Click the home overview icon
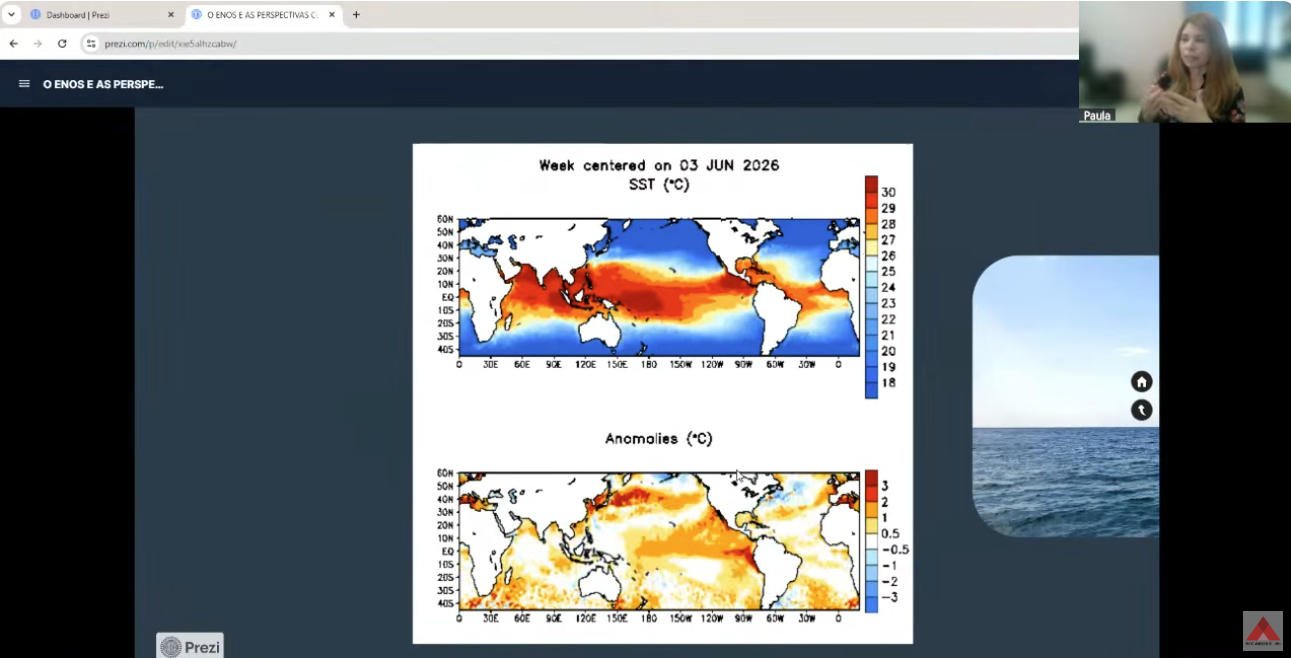Image resolution: width=1291 pixels, height=658 pixels. click(x=1142, y=382)
